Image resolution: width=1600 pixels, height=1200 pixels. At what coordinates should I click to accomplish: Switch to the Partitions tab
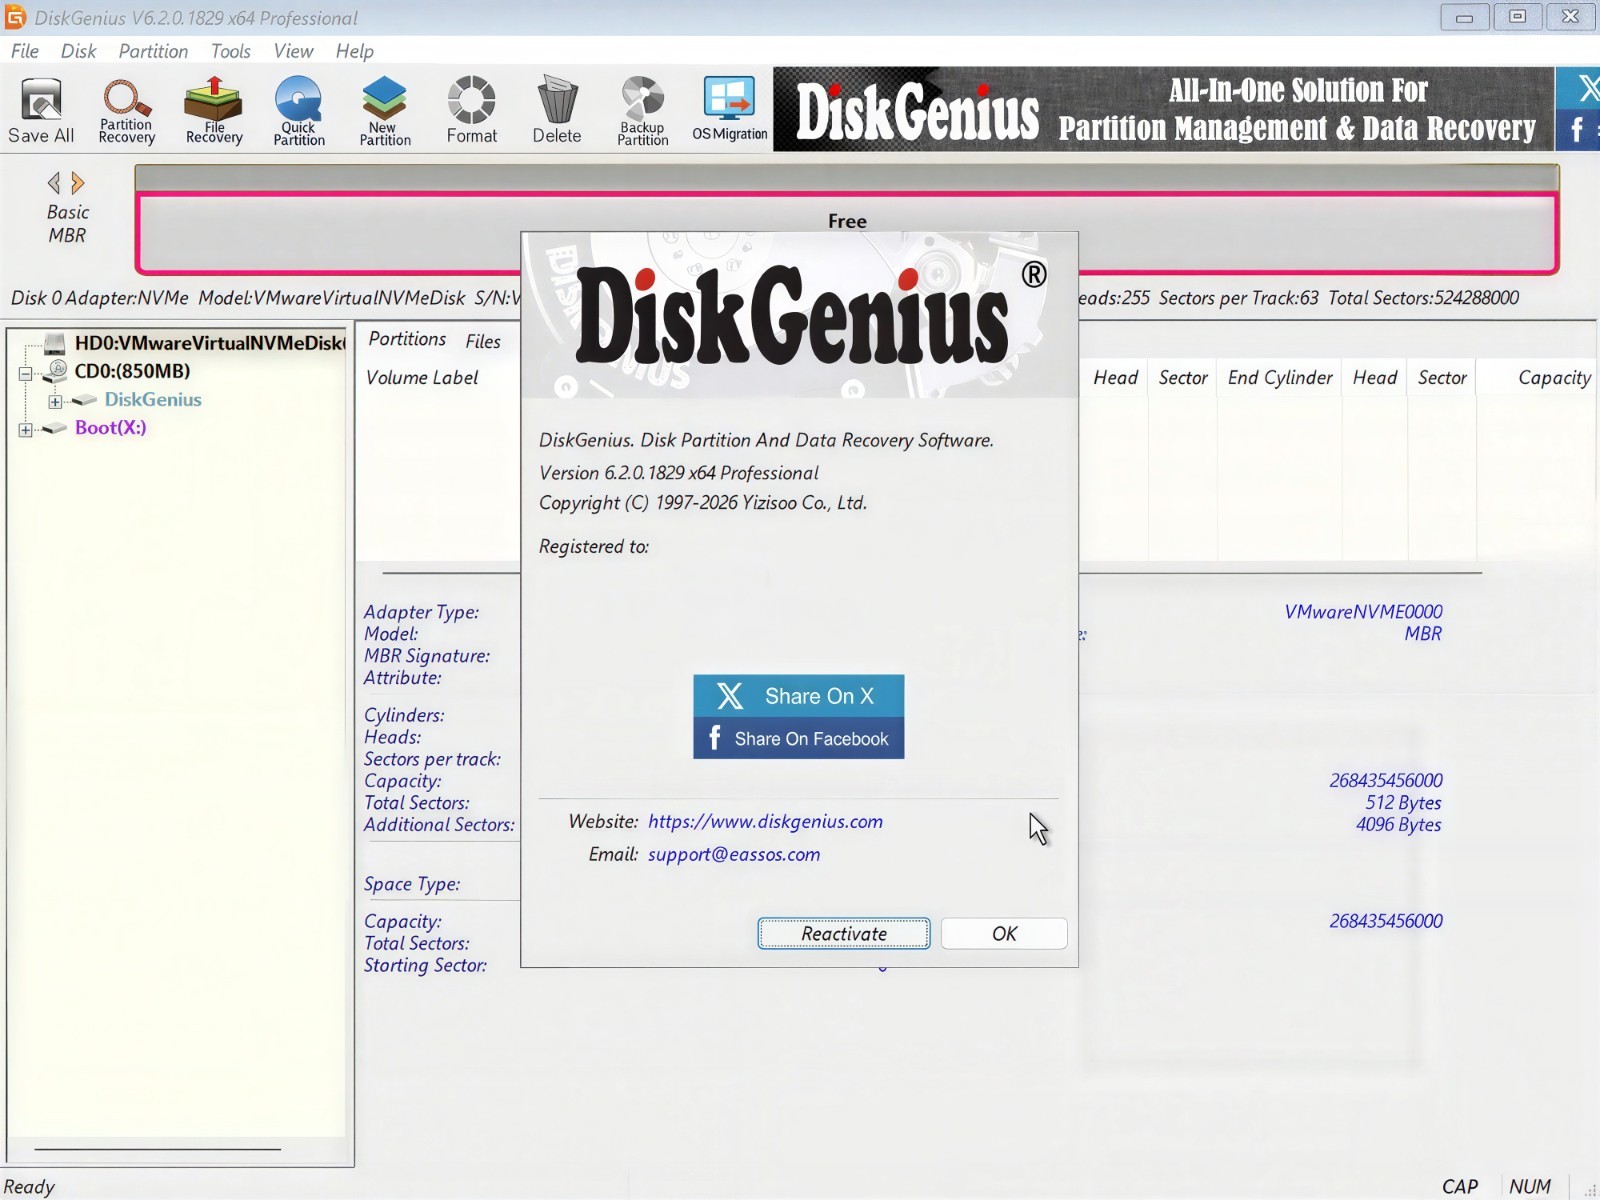coord(407,339)
